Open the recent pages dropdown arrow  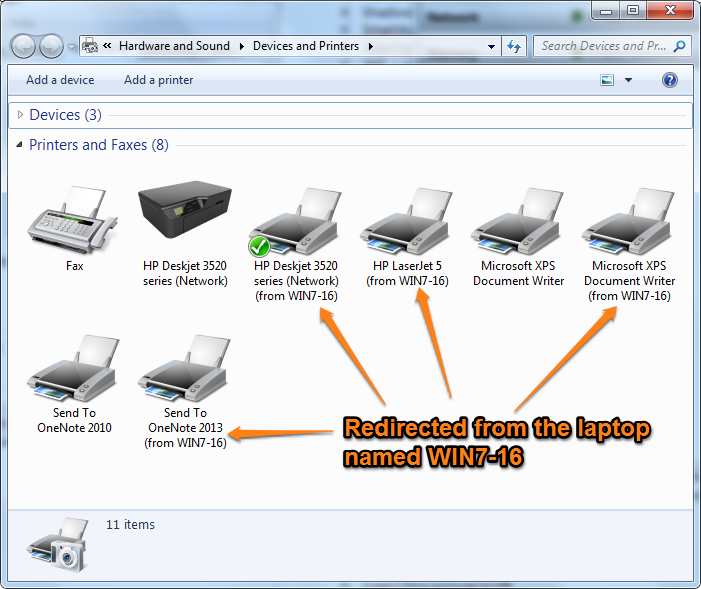pos(72,46)
